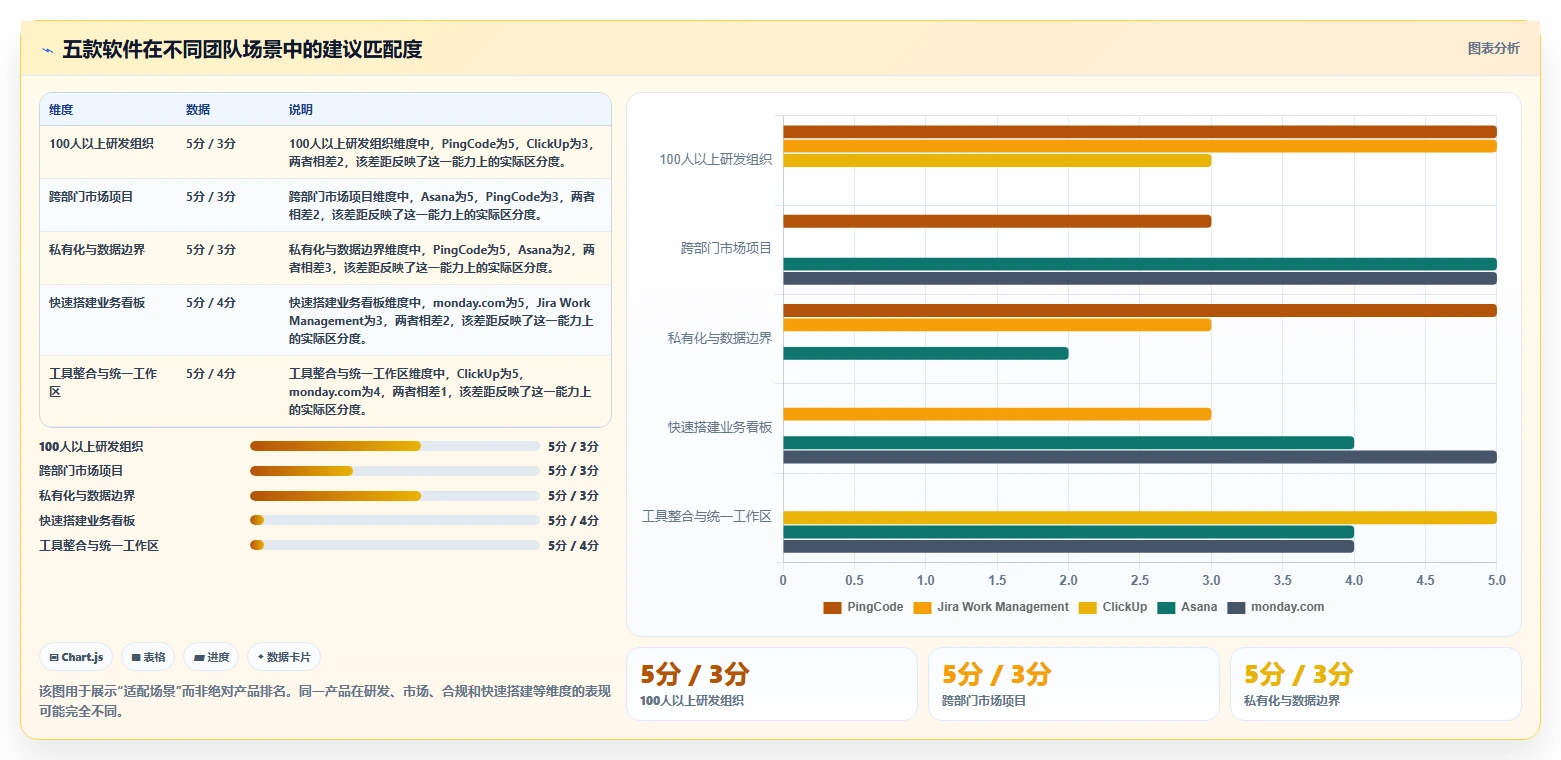Image resolution: width=1561 pixels, height=760 pixels.
Task: Click the 工具整合与统一工作区 progress bar
Action: pos(394,545)
